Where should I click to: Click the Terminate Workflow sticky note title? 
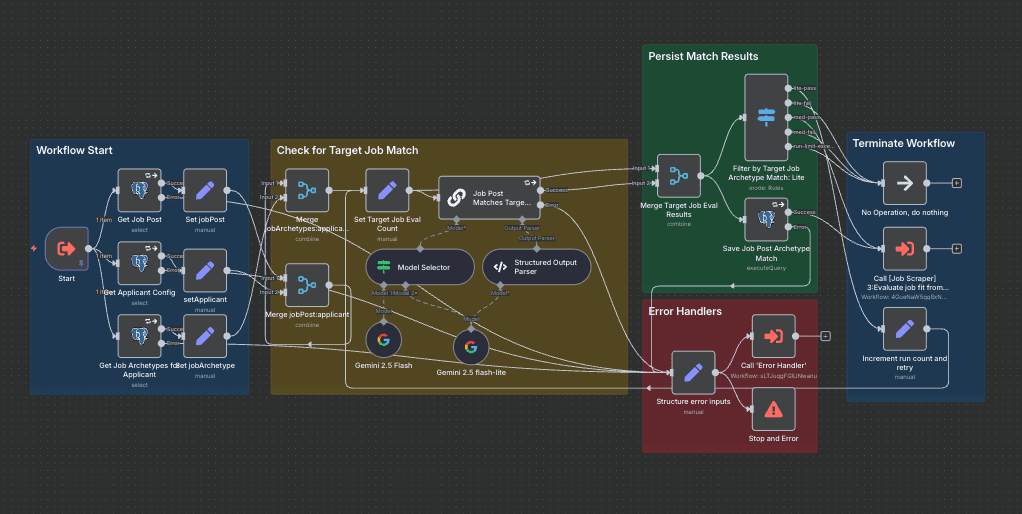click(903, 144)
